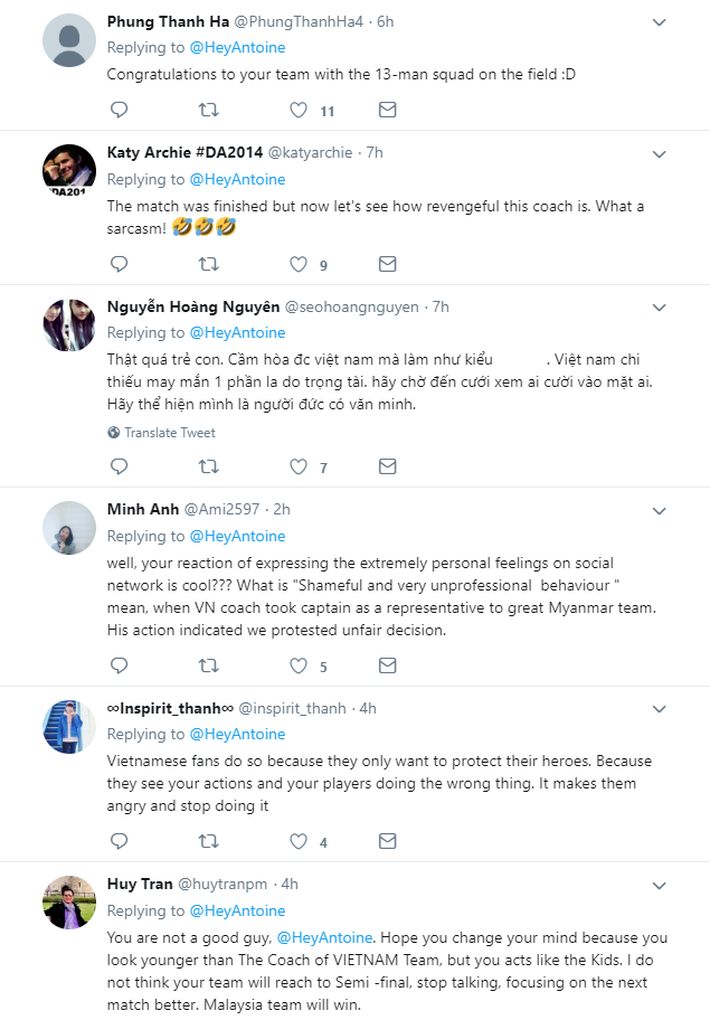The image size is (710, 1020).
Task: Open Inspirit_thanh's avatar image
Action: pos(70,727)
